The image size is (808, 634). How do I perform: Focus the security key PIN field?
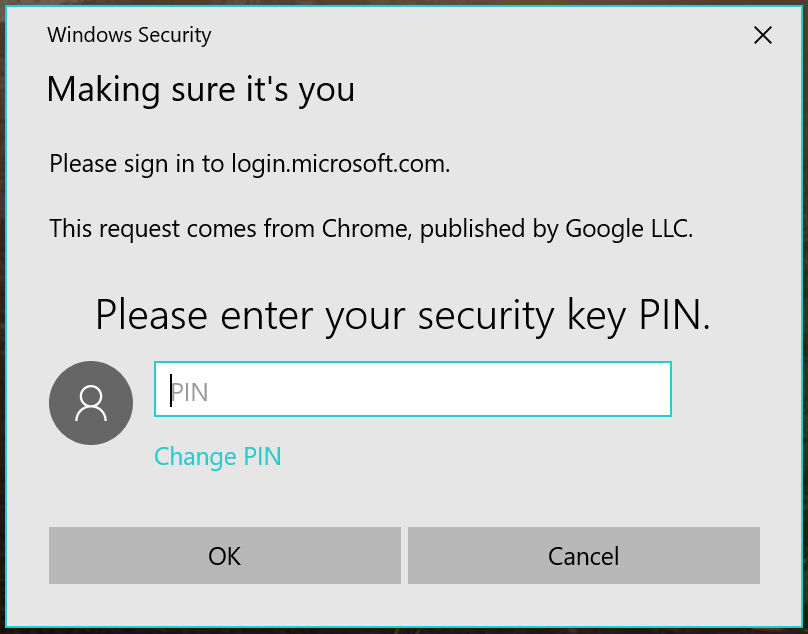point(412,390)
